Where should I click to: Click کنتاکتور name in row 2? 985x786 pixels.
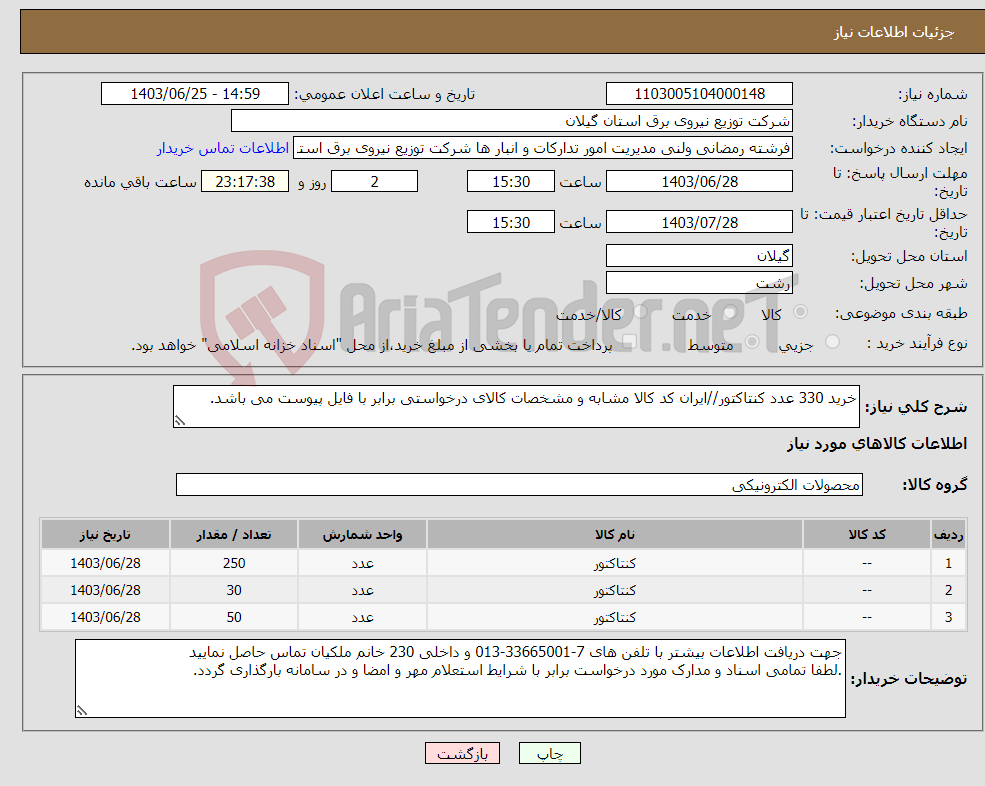[615, 590]
